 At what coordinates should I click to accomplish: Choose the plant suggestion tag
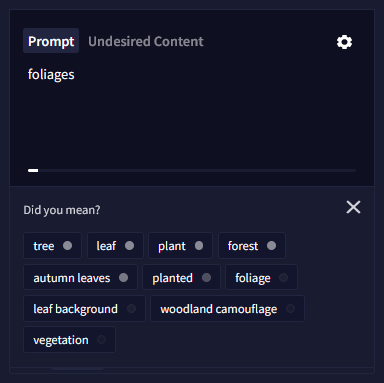[x=180, y=246]
